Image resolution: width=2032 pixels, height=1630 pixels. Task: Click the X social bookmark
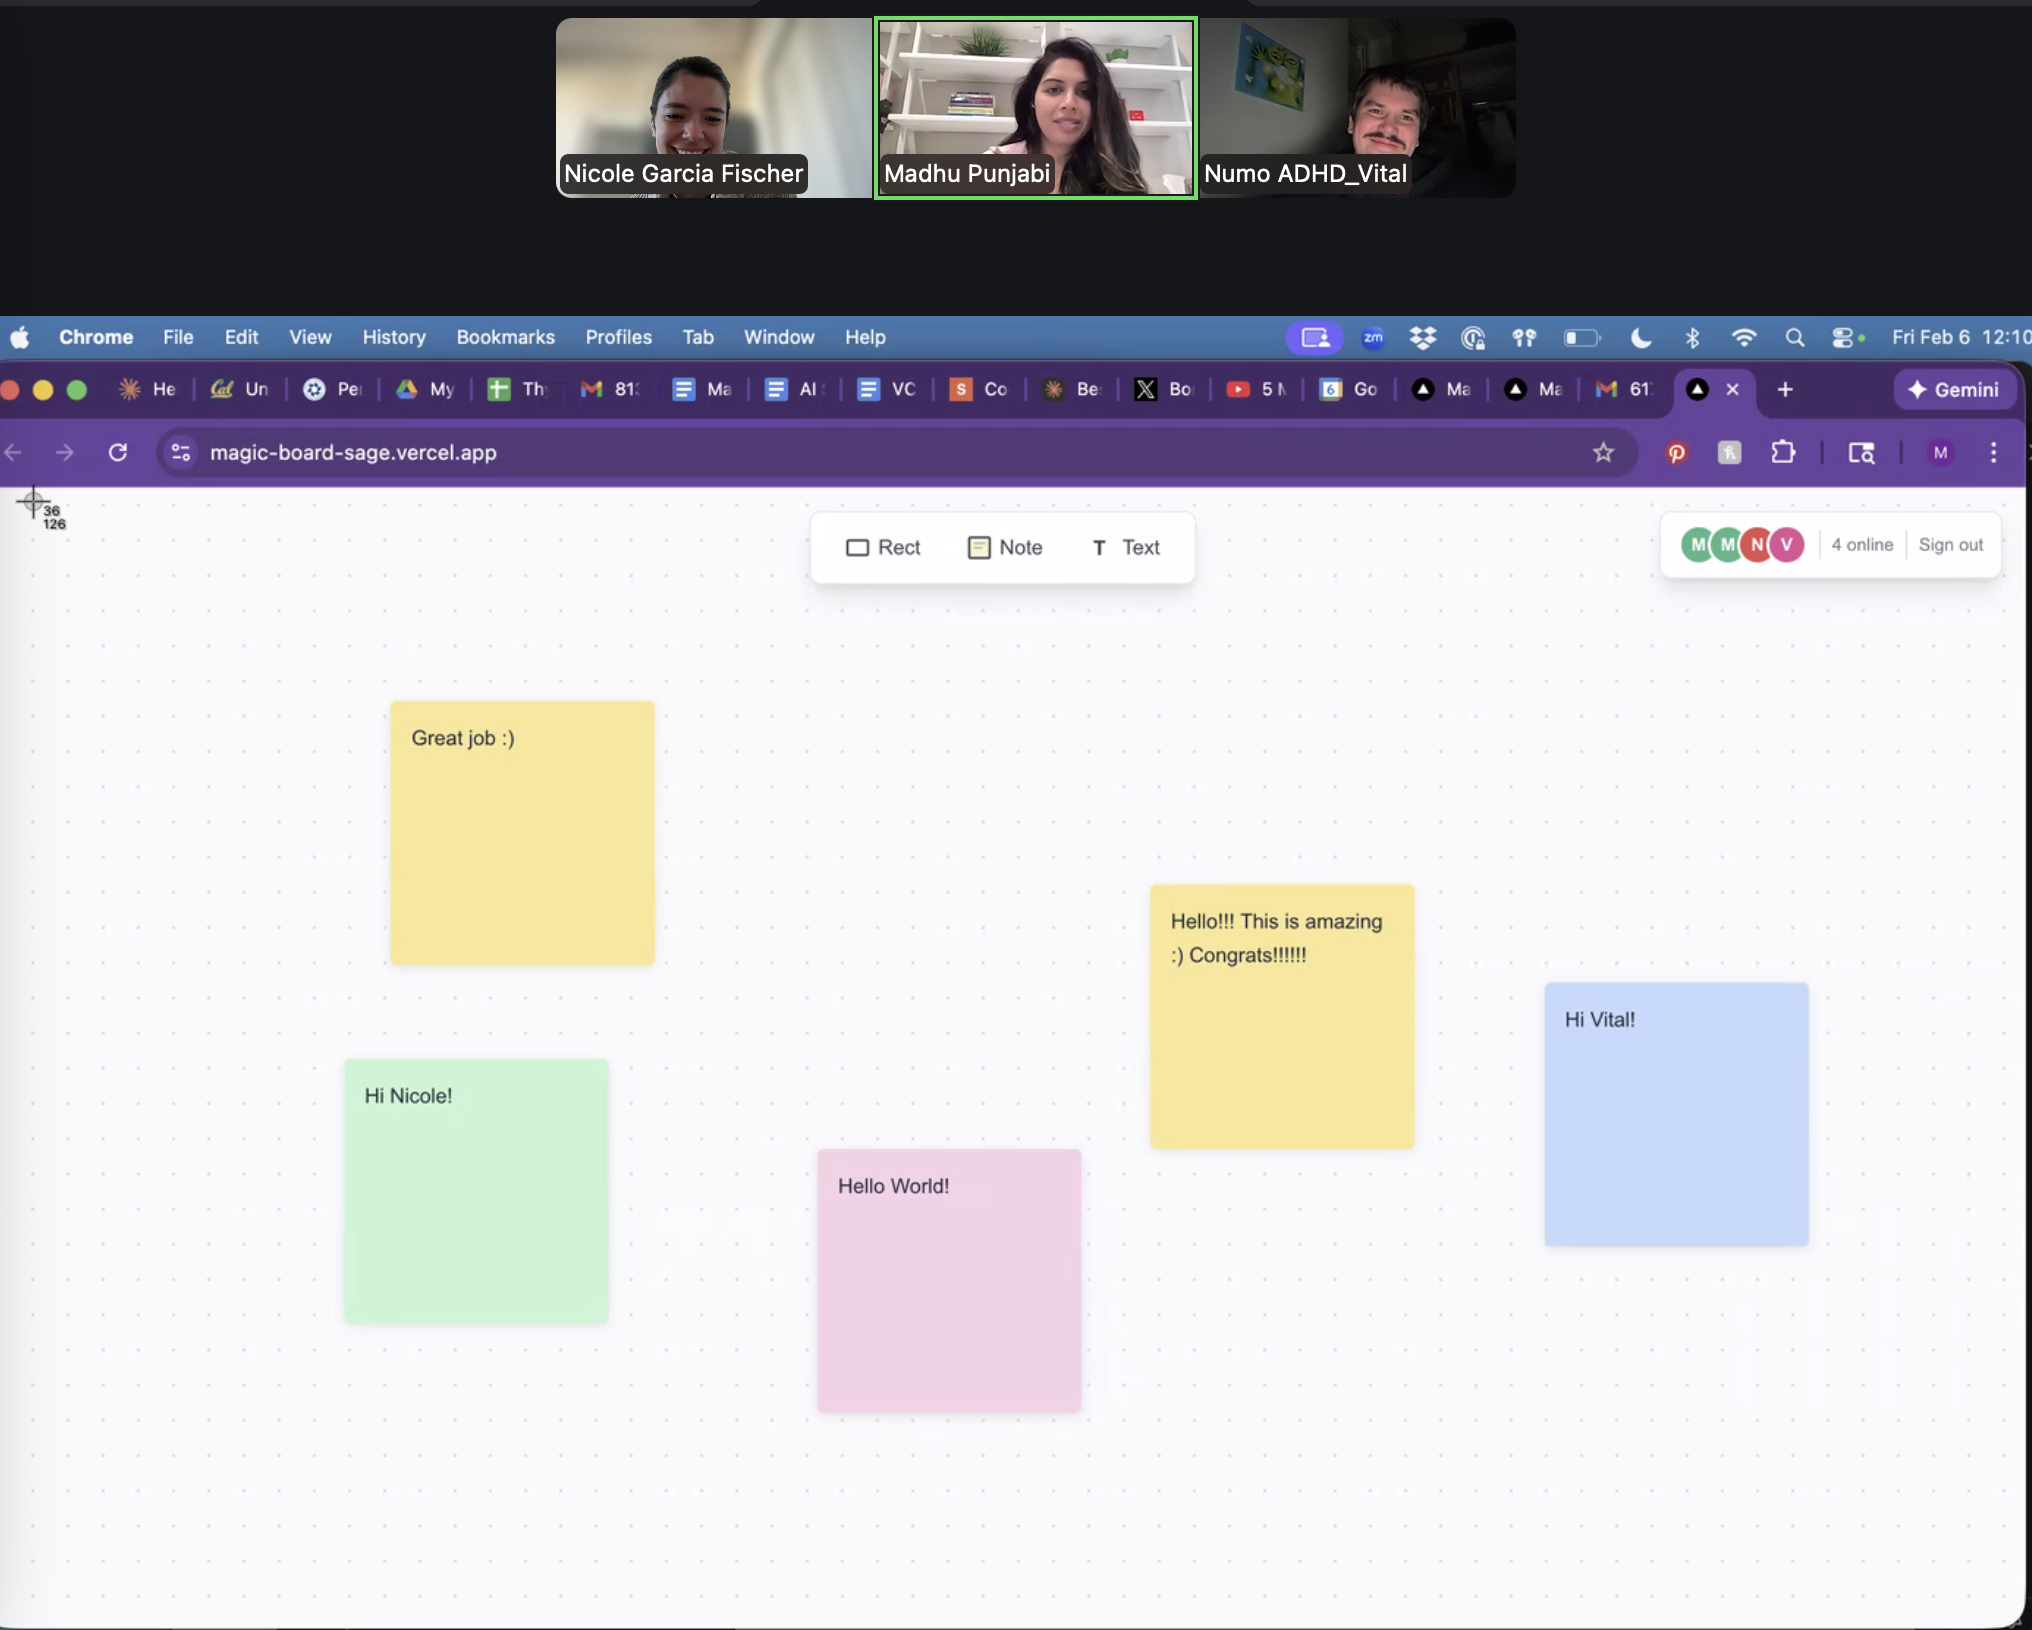(1145, 390)
